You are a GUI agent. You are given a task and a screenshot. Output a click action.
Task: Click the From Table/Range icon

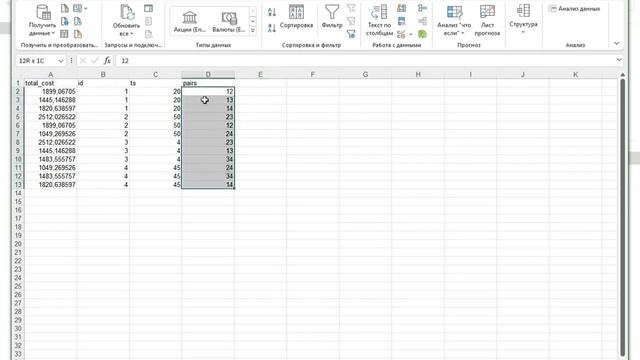tap(64, 34)
